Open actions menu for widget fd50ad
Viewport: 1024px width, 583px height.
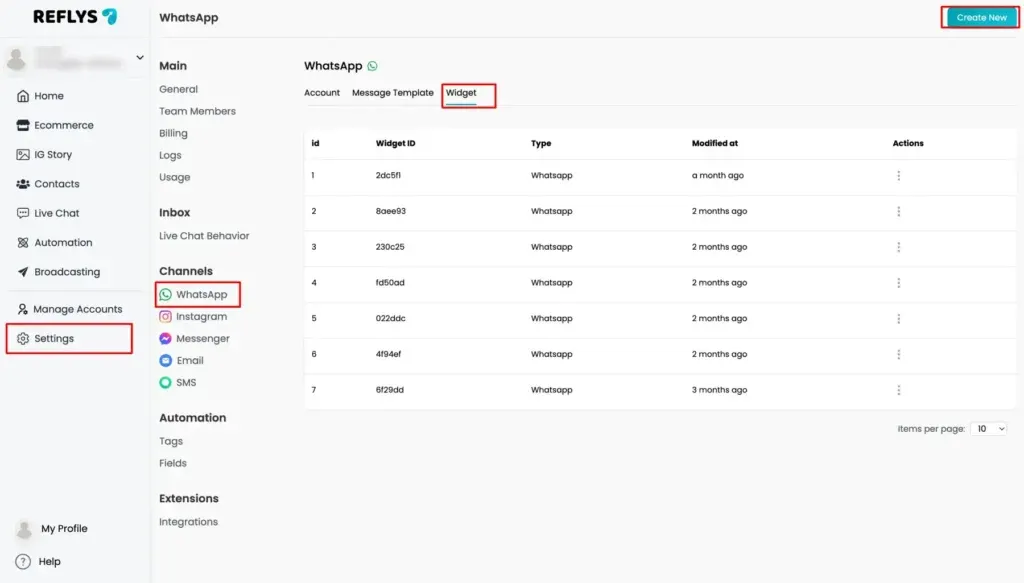coord(899,283)
